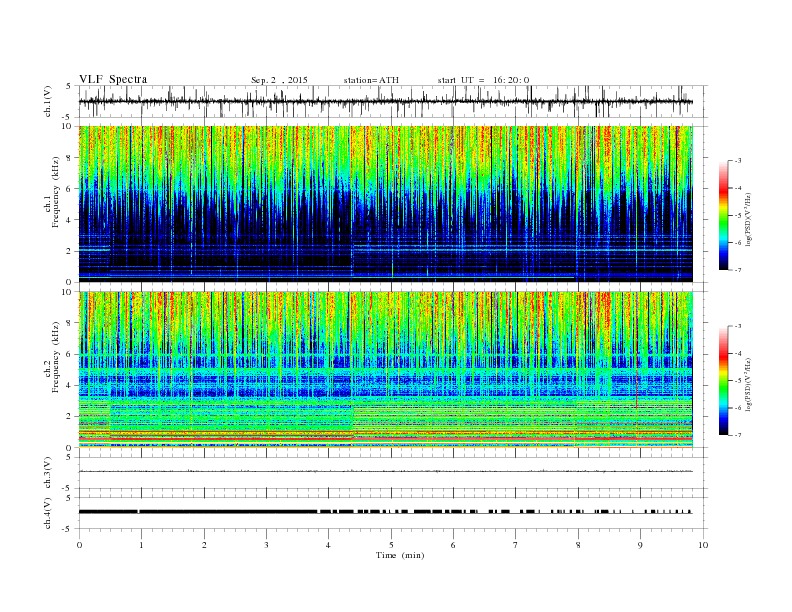
Task: Click the "1" tick on the time axis
Action: (x=141, y=545)
